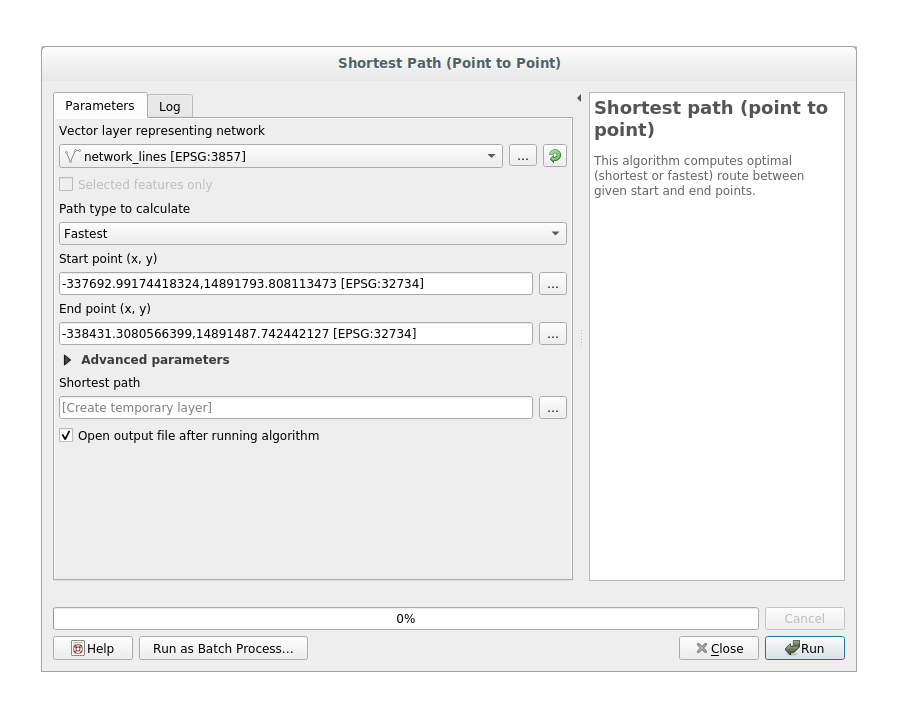
Task: Open the network_lines vector layer dropdown
Action: [x=281, y=156]
